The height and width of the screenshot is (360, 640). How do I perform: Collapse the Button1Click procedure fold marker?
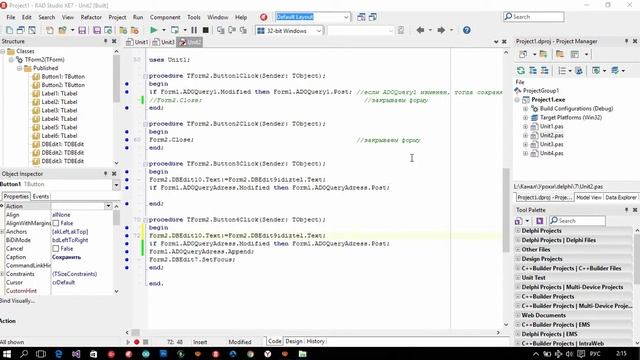pyautogui.click(x=145, y=76)
